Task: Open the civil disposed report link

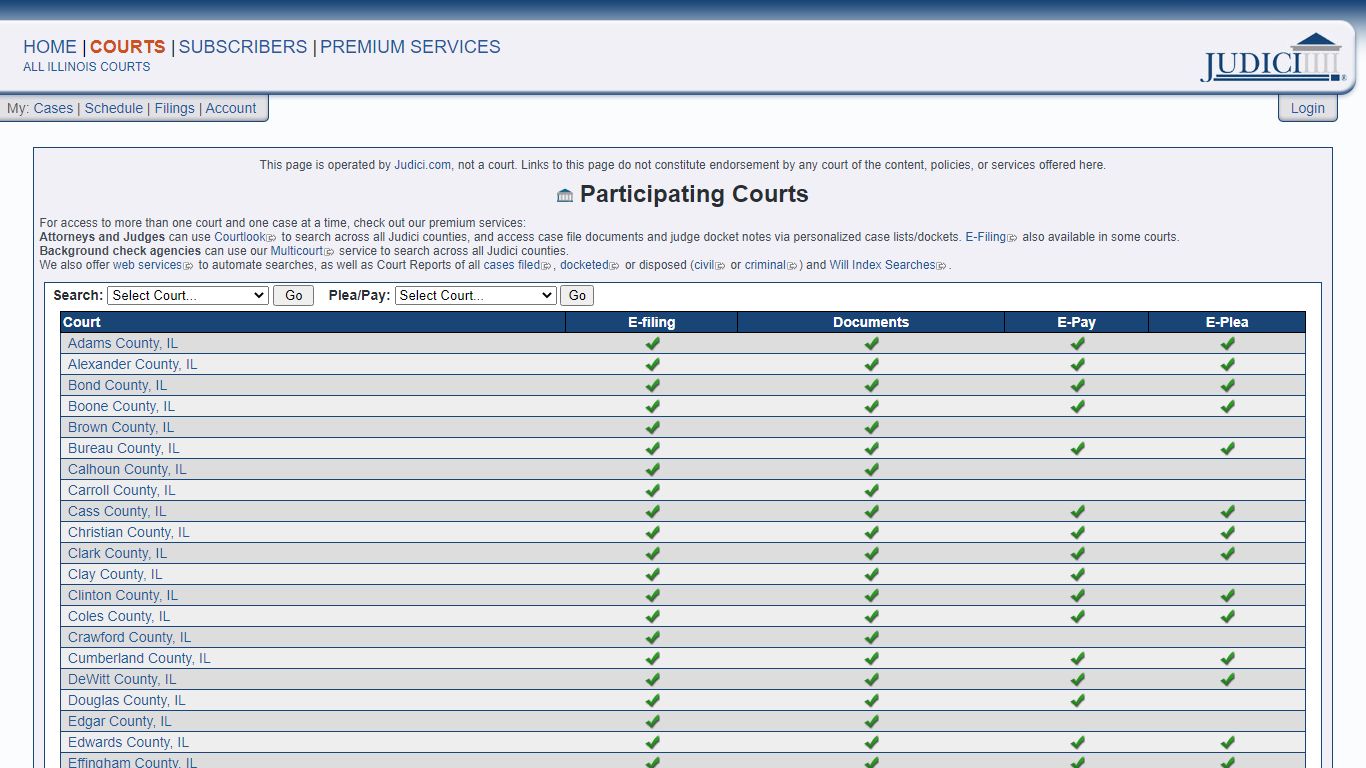Action: point(704,265)
